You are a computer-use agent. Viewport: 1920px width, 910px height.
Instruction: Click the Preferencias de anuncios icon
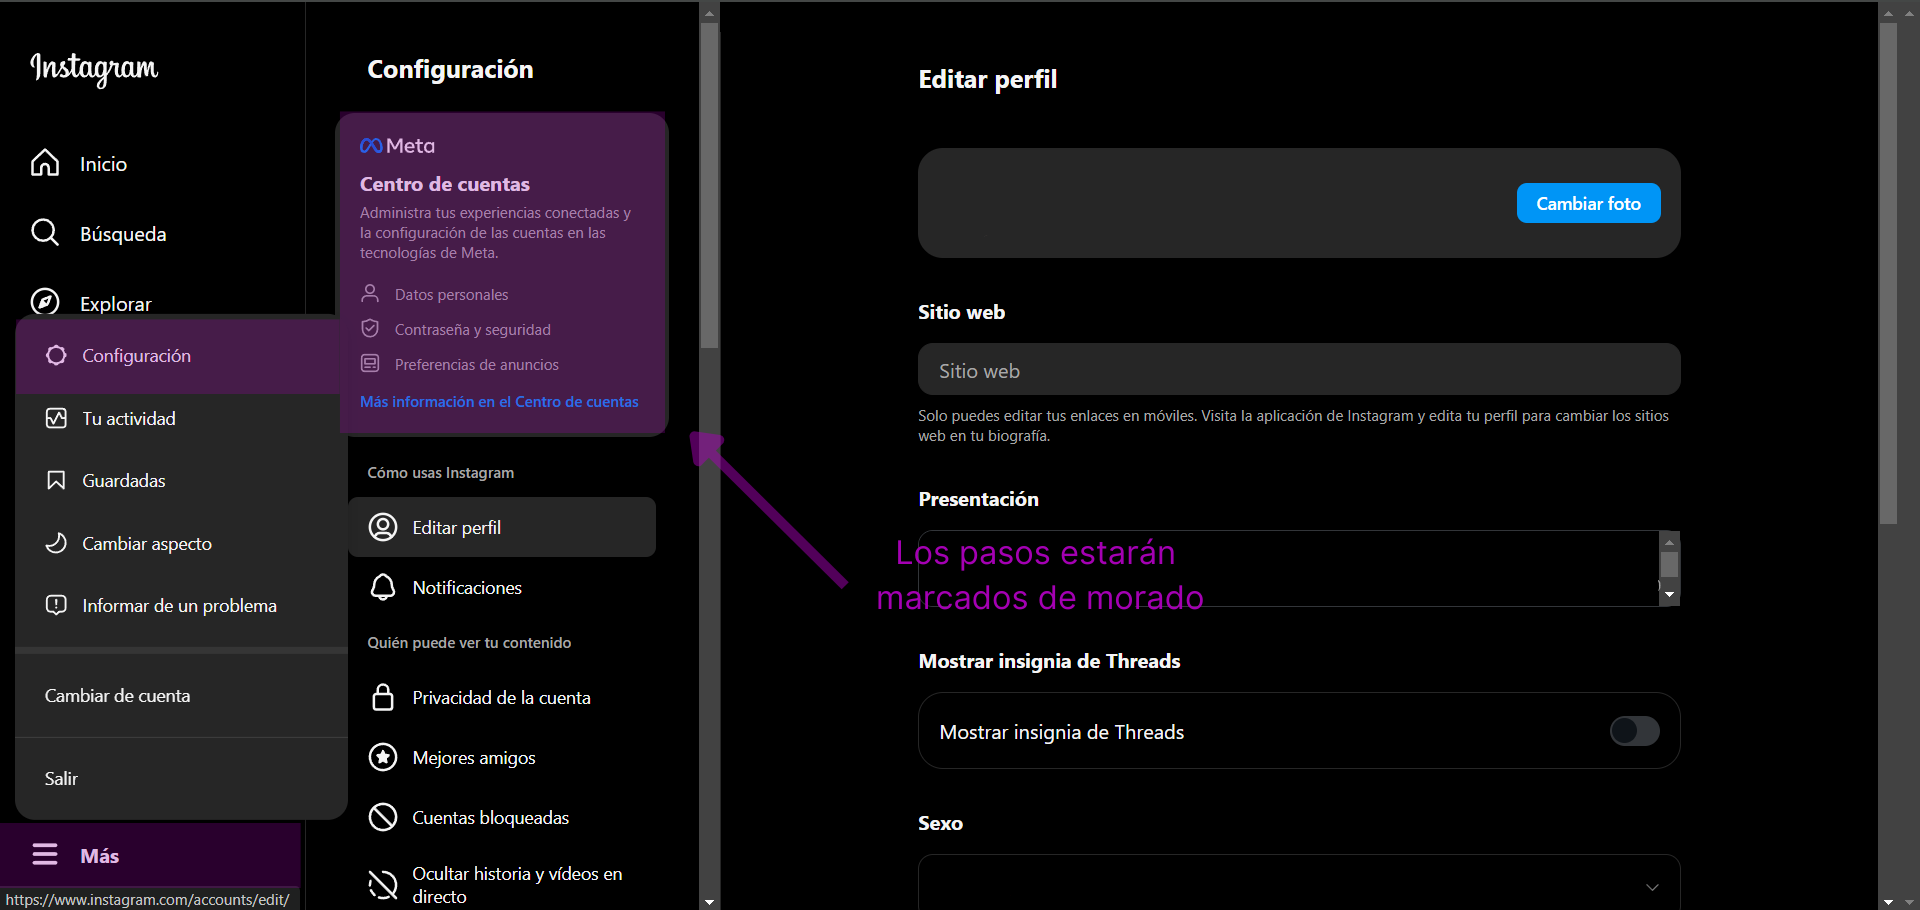[x=370, y=363]
